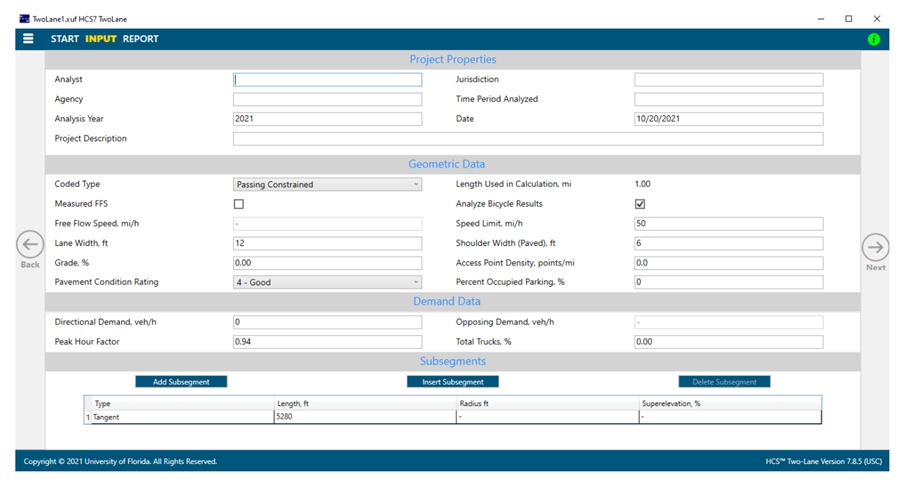This screenshot has width=903, height=483.
Task: Click the Radius cell in row 1
Action: 548,417
